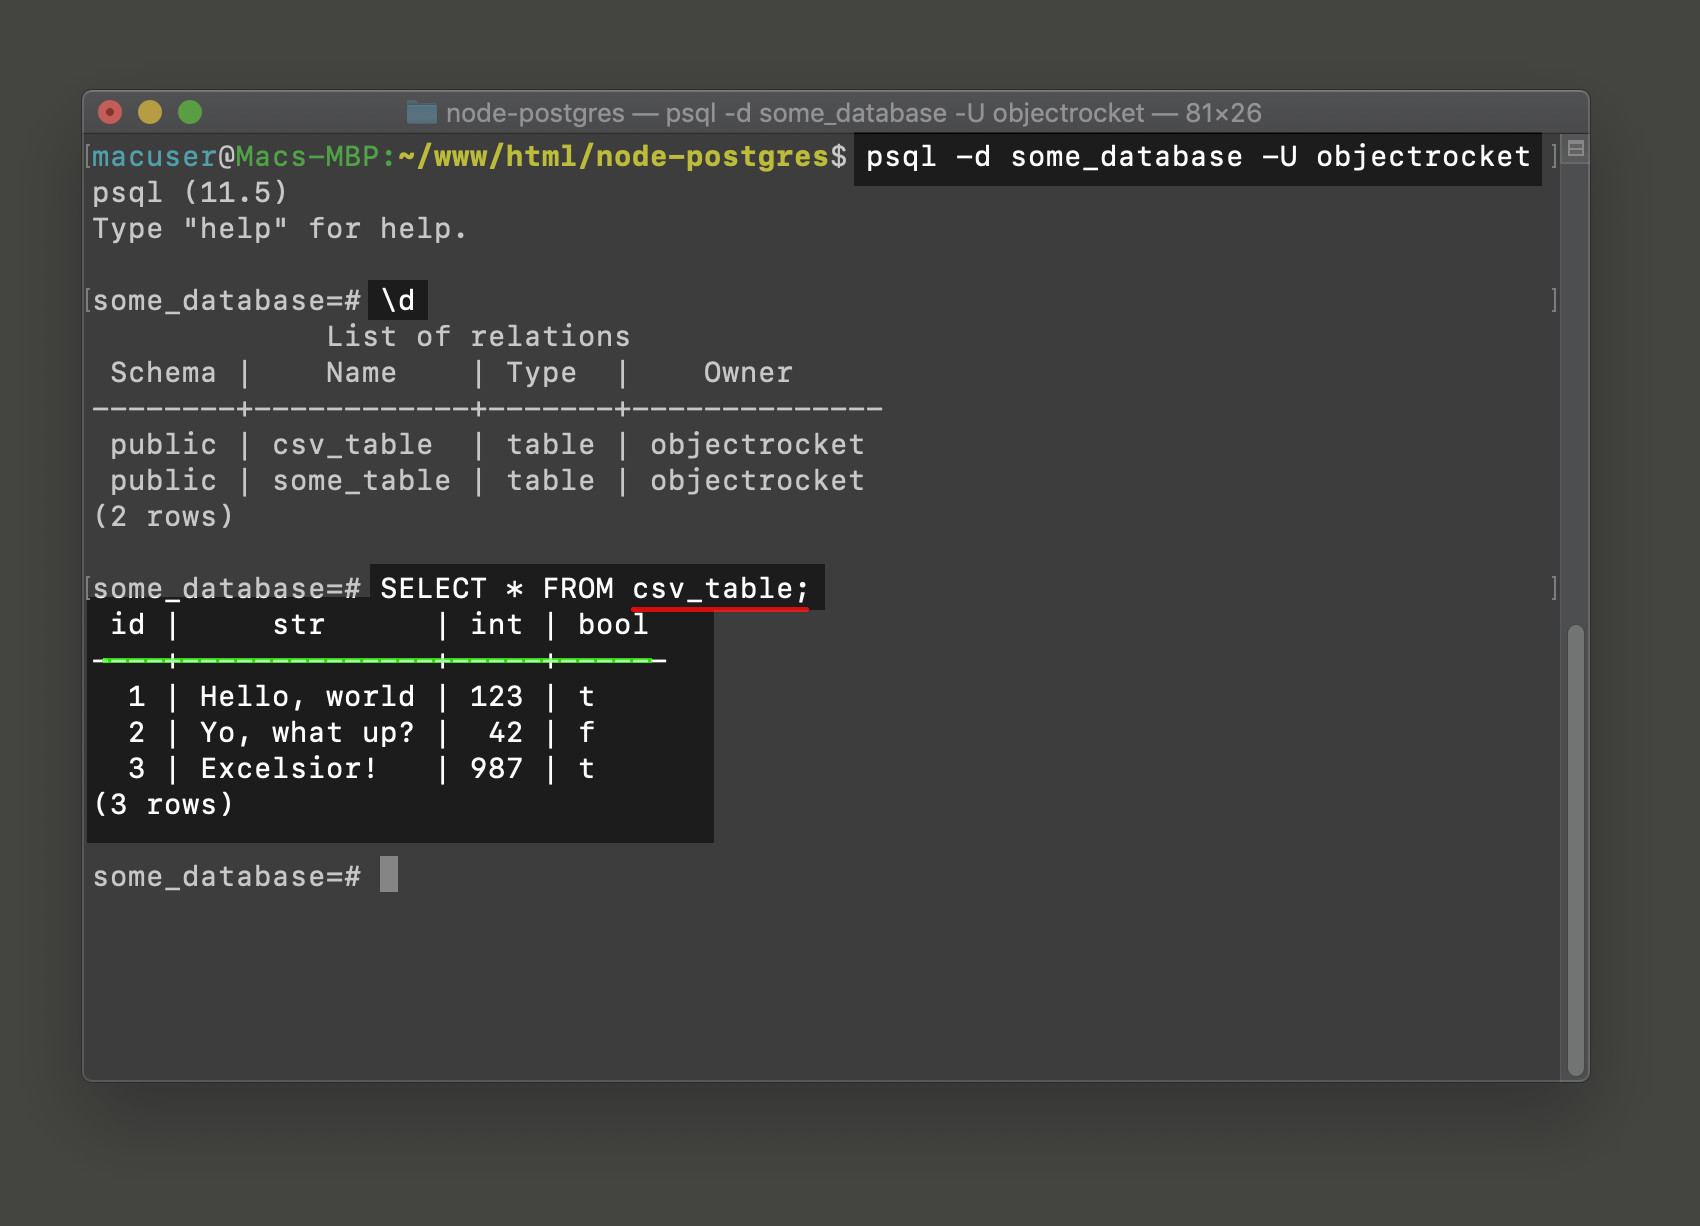
Task: Click the '(3 rows)' result count
Action: pos(163,805)
